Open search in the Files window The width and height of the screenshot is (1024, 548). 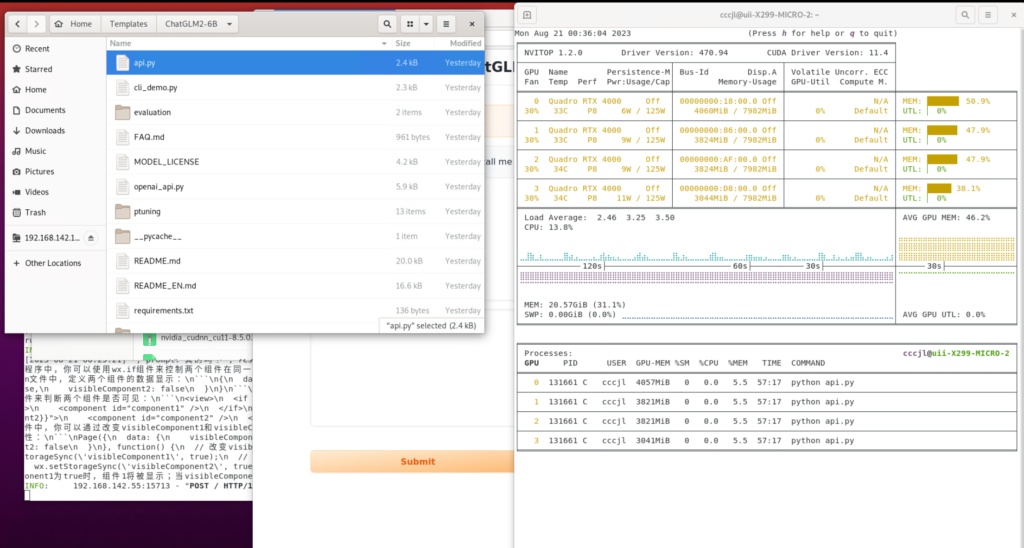(387, 24)
